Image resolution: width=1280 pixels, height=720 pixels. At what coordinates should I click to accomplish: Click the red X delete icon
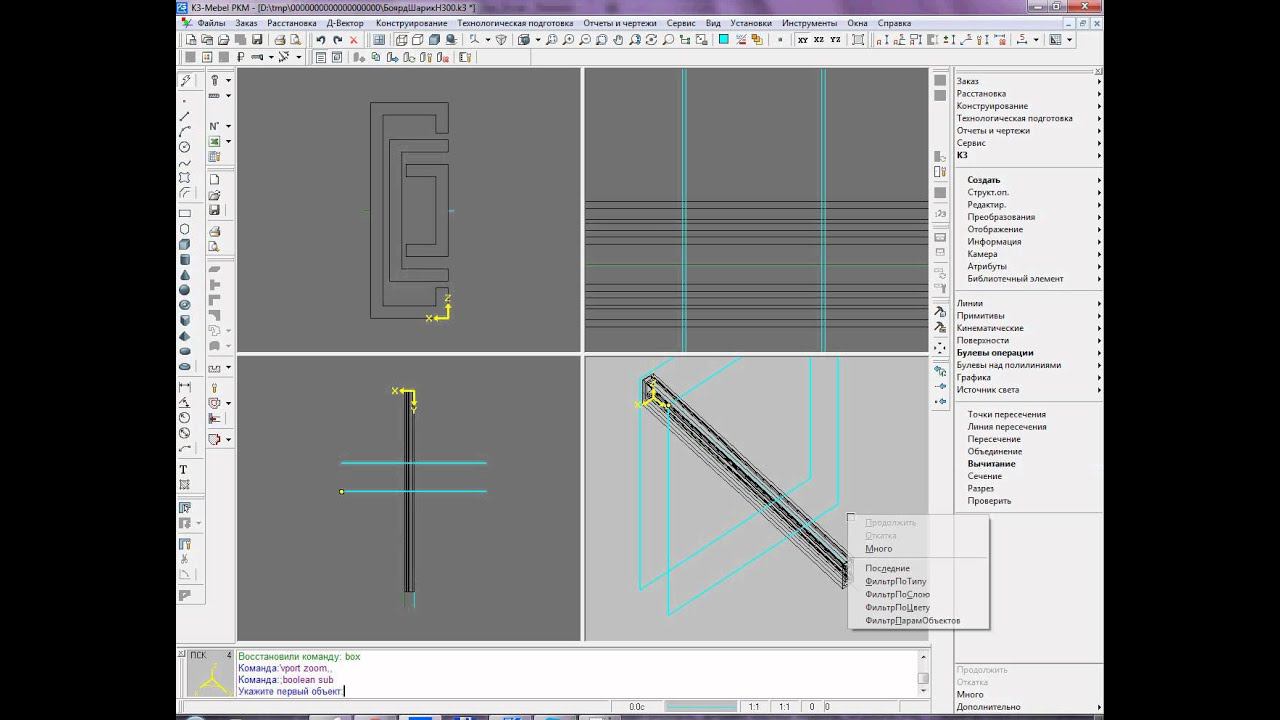354,40
